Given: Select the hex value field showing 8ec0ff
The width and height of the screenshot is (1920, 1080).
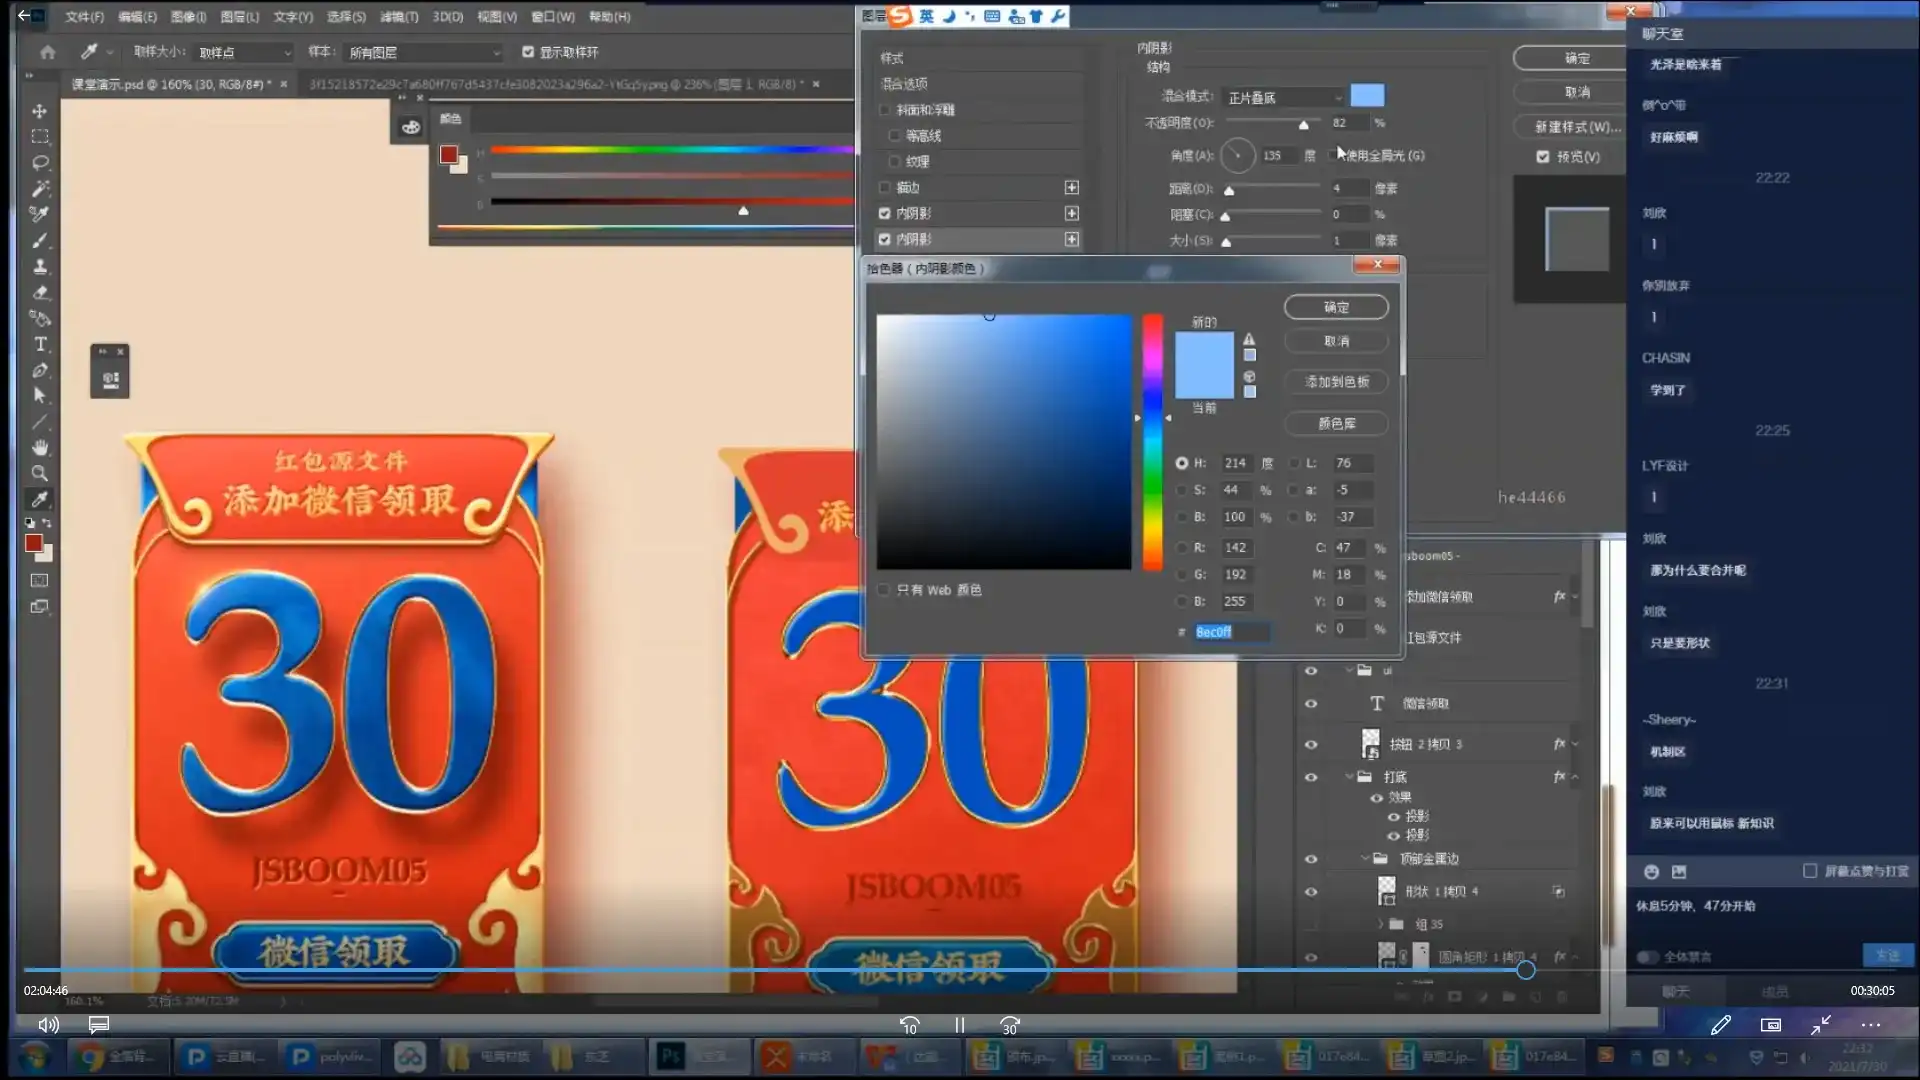Looking at the screenshot, I should 1232,631.
